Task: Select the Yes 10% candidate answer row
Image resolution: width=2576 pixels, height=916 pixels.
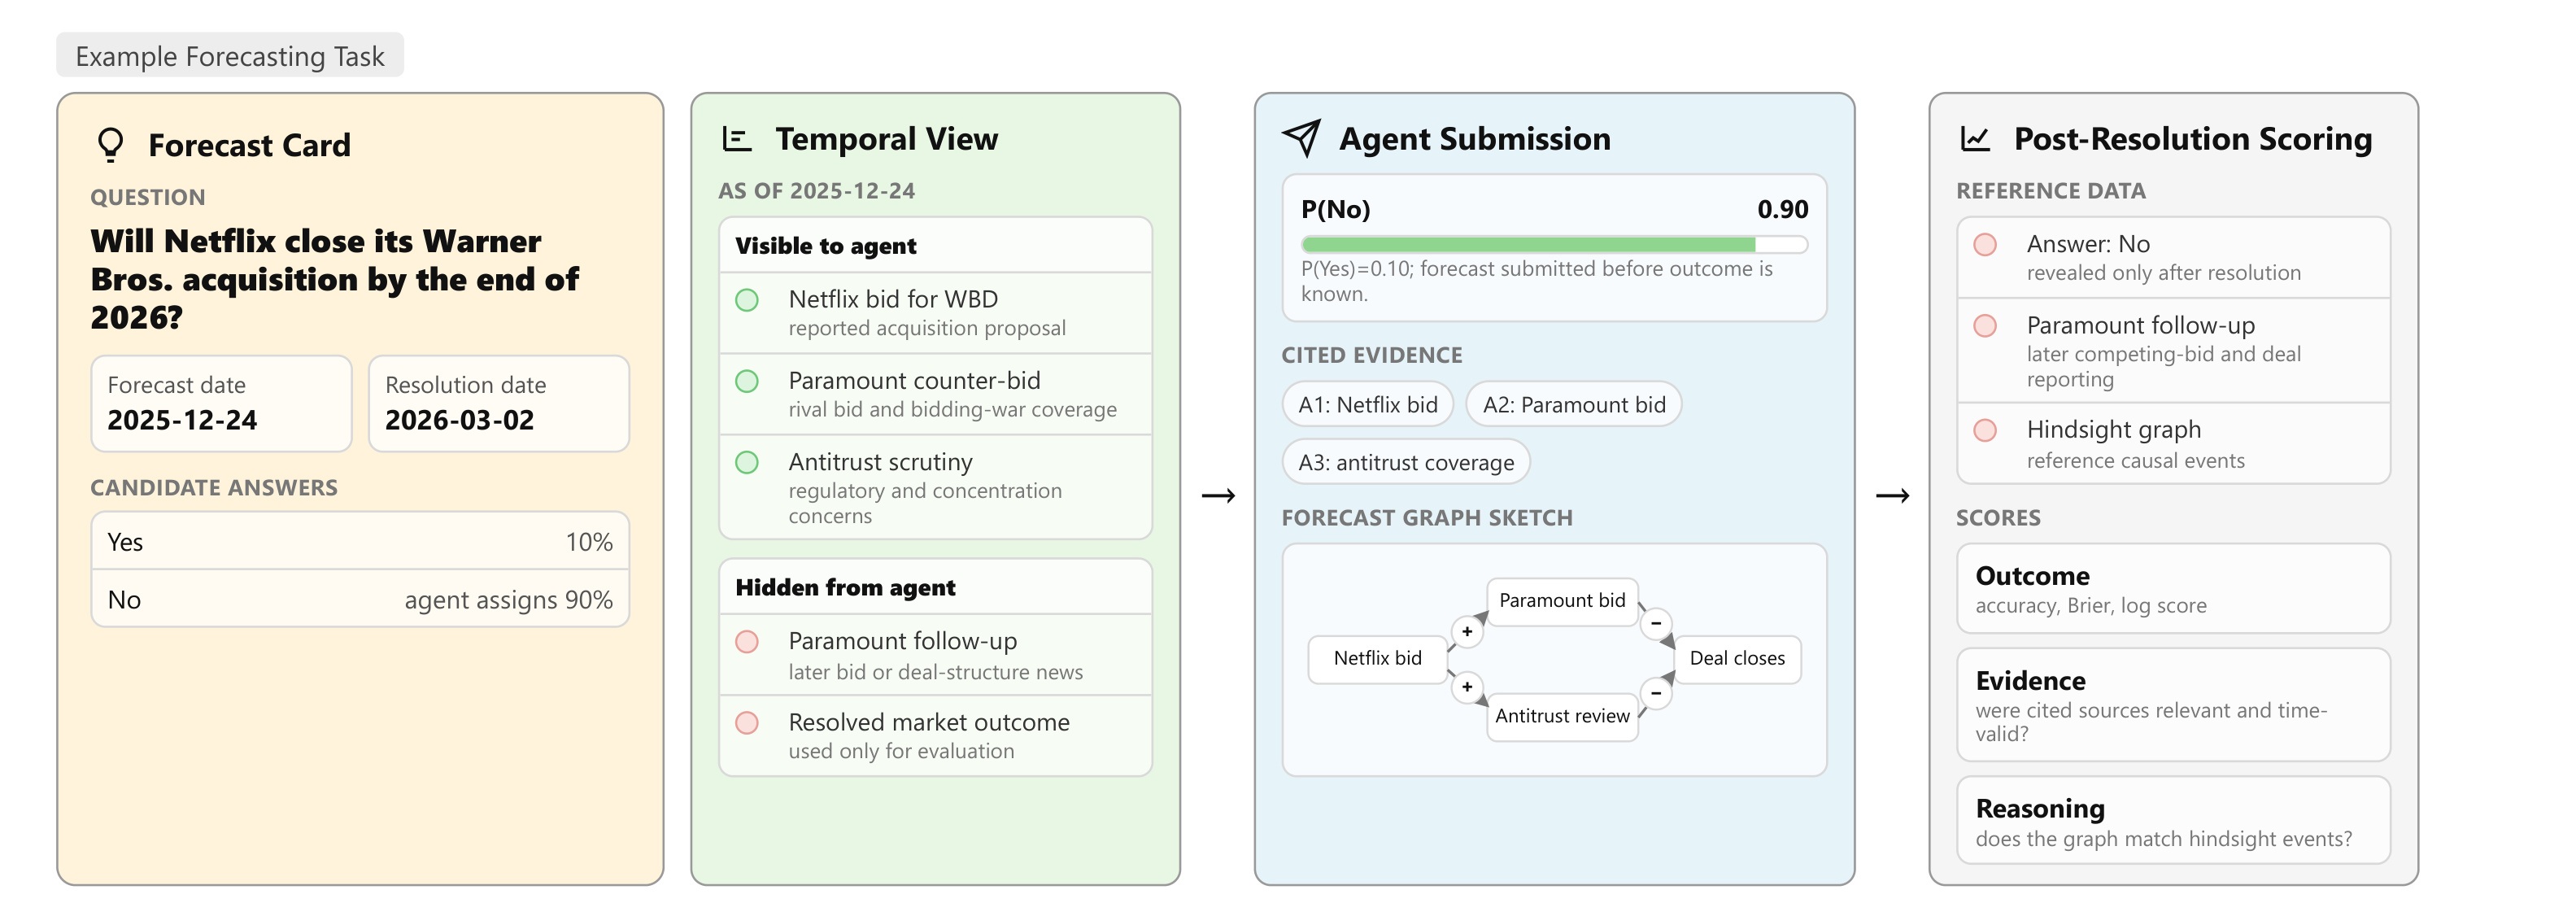Action: click(x=360, y=542)
